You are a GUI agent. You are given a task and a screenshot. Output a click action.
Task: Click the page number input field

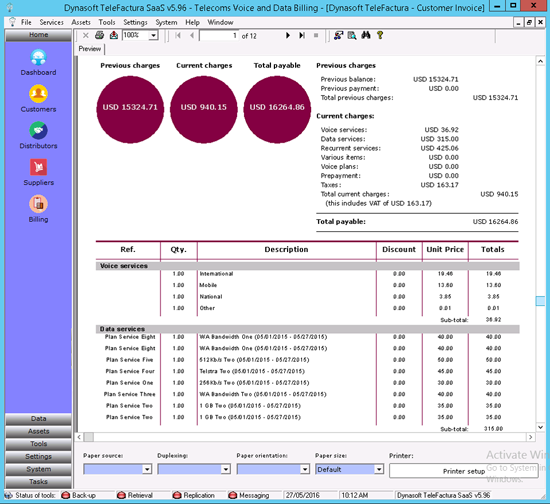[x=219, y=35]
